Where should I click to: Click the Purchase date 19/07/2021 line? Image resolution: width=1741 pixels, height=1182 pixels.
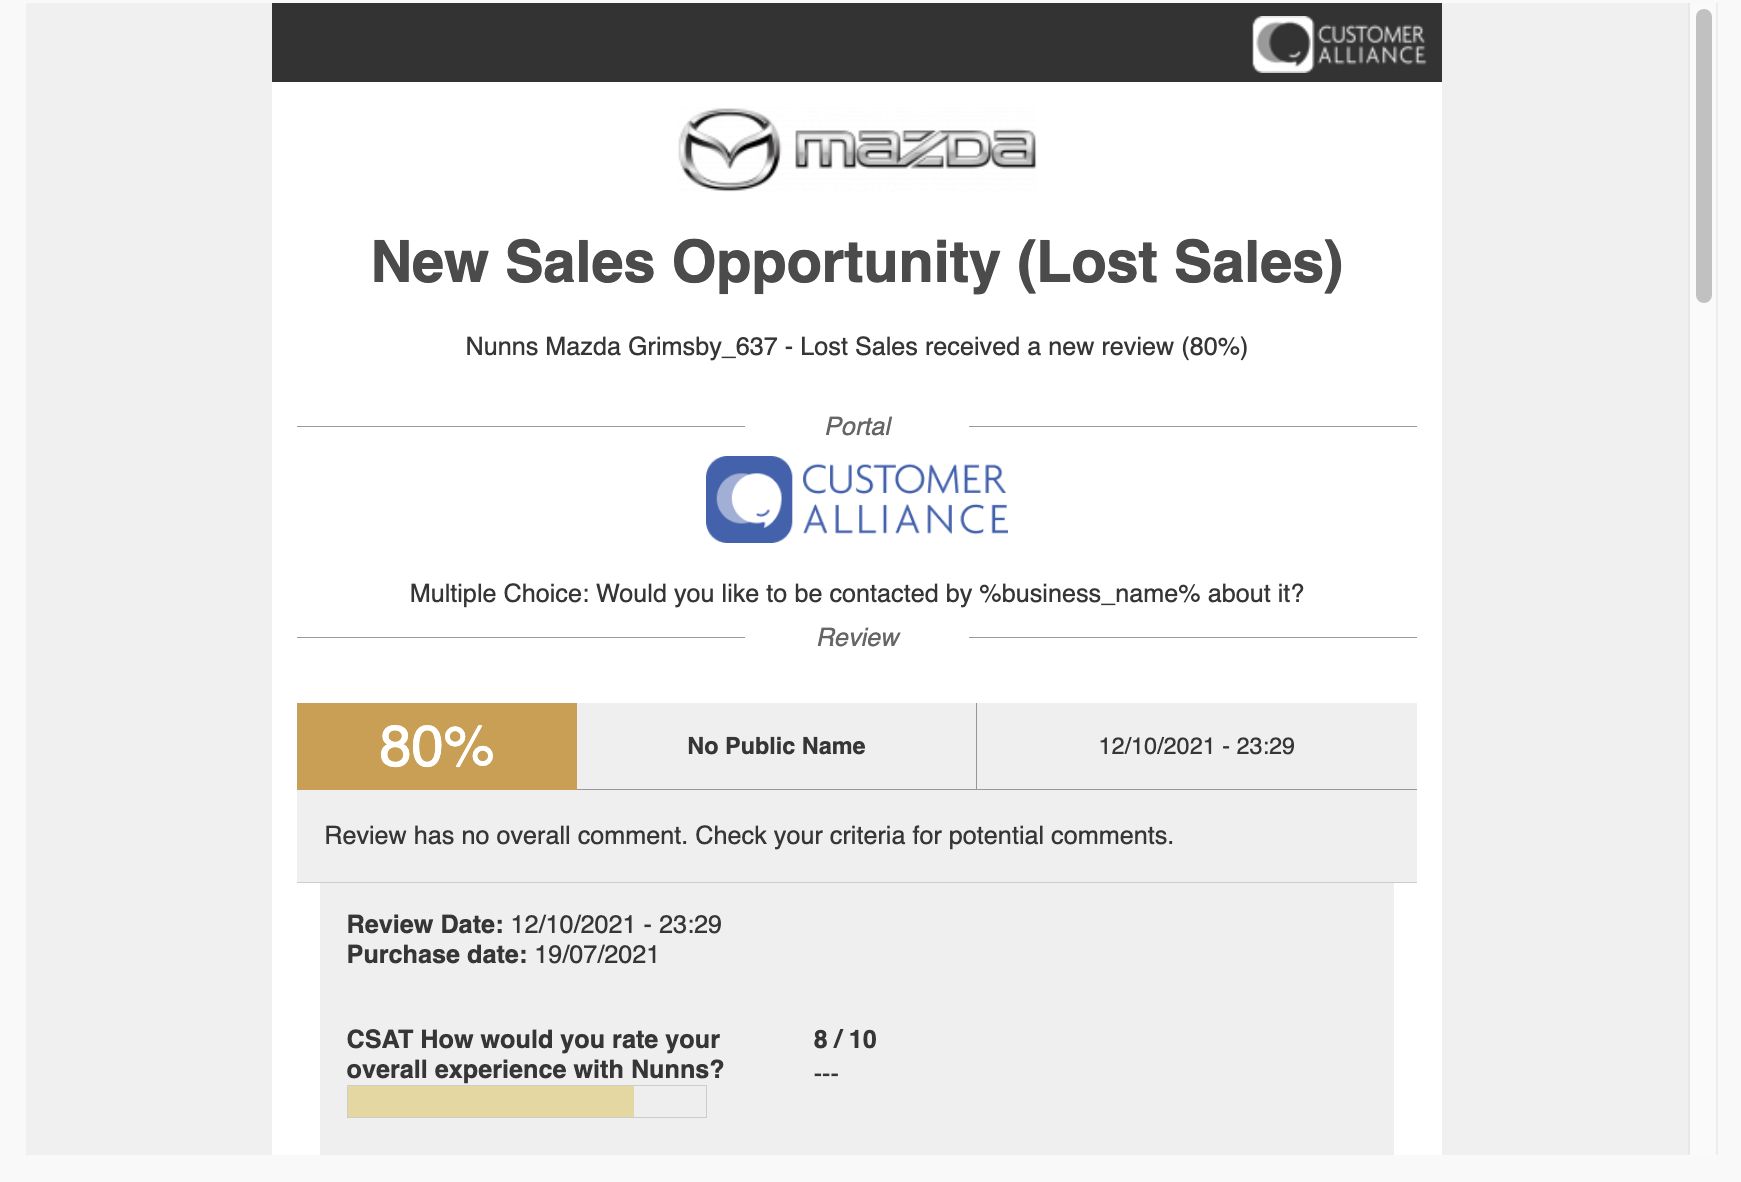[503, 954]
